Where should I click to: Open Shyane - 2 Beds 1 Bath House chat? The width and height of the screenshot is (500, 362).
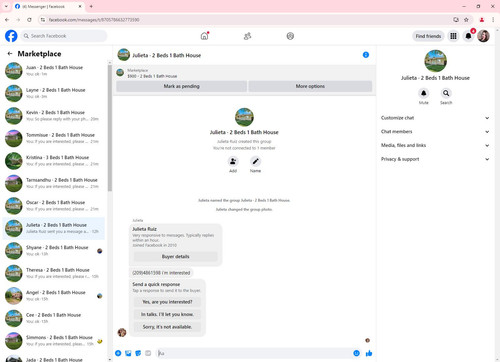pyautogui.click(x=54, y=251)
